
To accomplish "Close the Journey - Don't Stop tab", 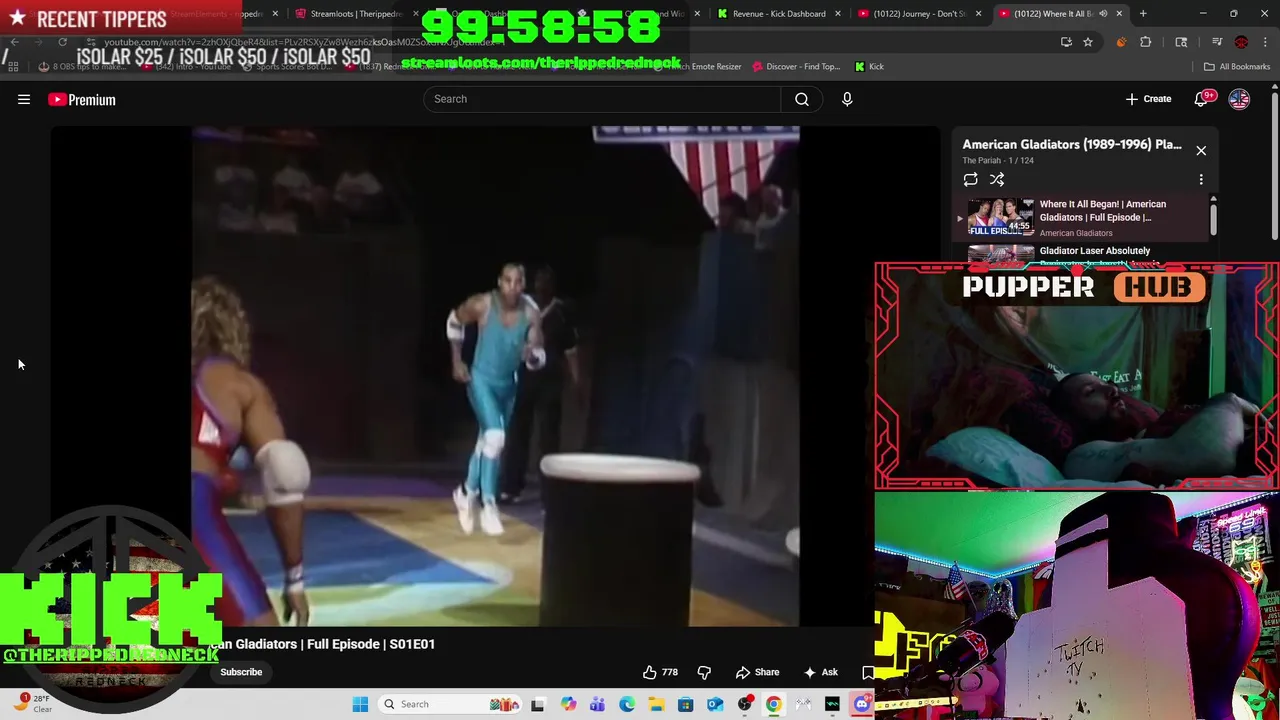I will [978, 14].
